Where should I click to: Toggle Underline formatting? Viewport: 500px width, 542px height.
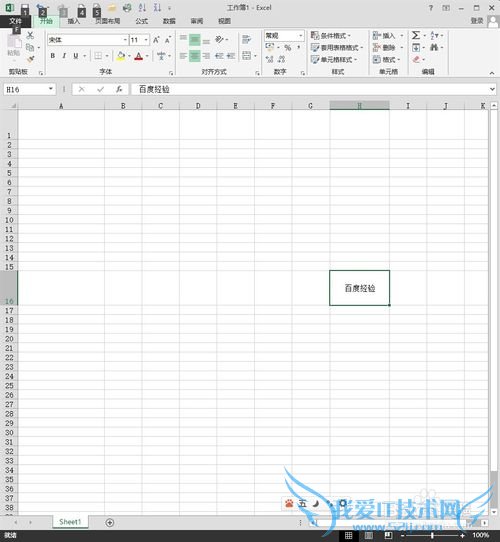click(75, 56)
